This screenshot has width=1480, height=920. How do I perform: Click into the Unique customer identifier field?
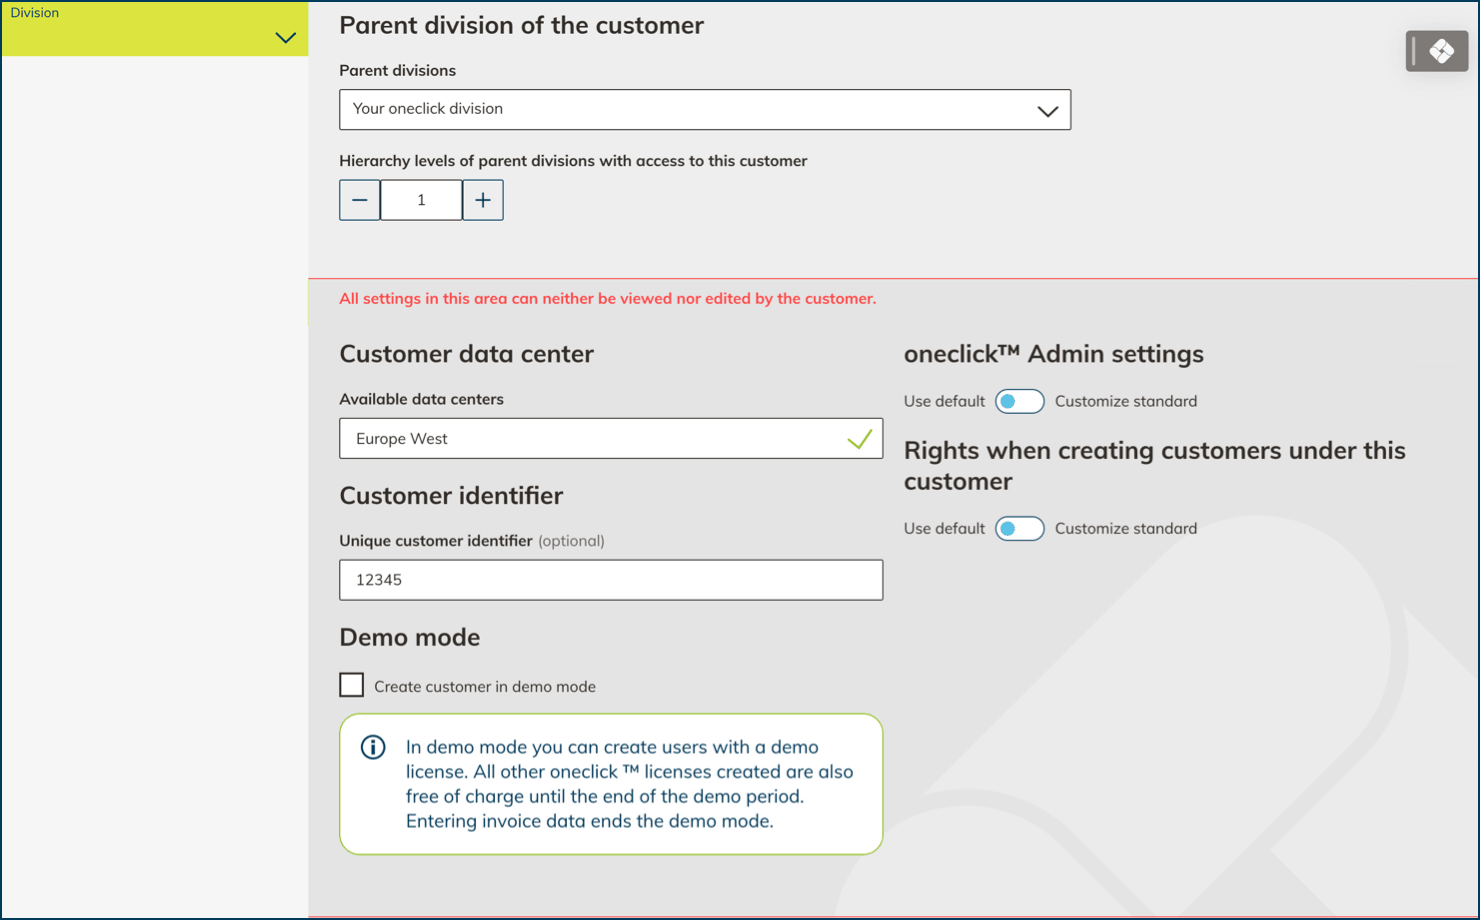[x=610, y=580]
